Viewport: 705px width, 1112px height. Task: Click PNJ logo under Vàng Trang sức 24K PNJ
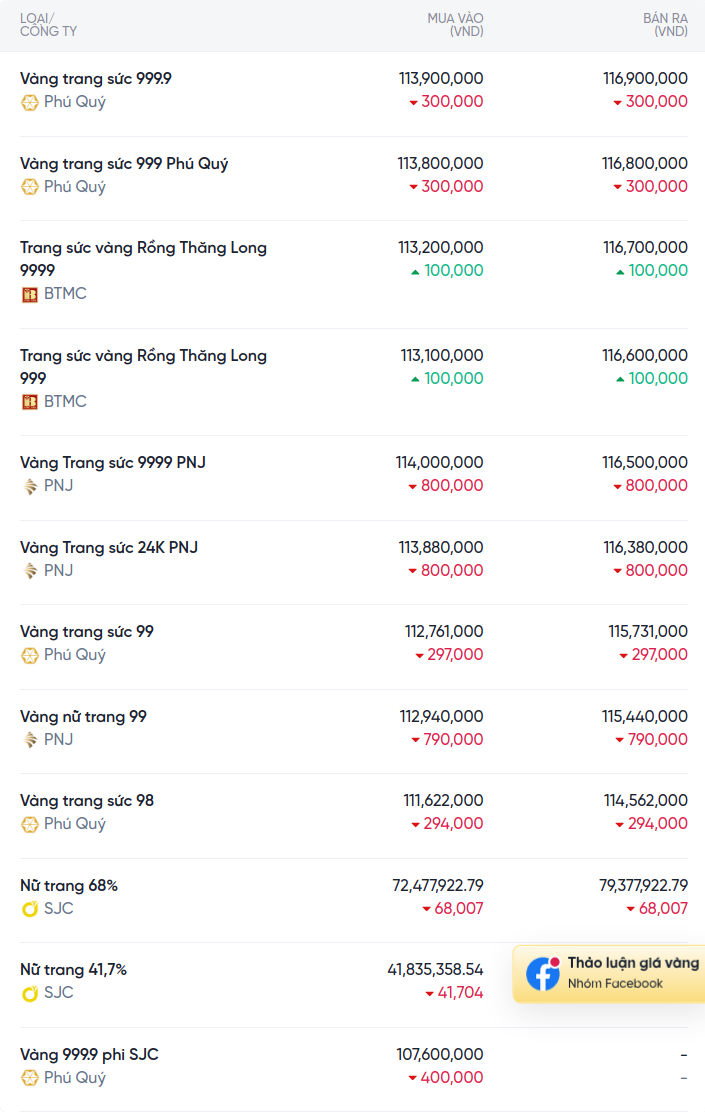[29, 572]
